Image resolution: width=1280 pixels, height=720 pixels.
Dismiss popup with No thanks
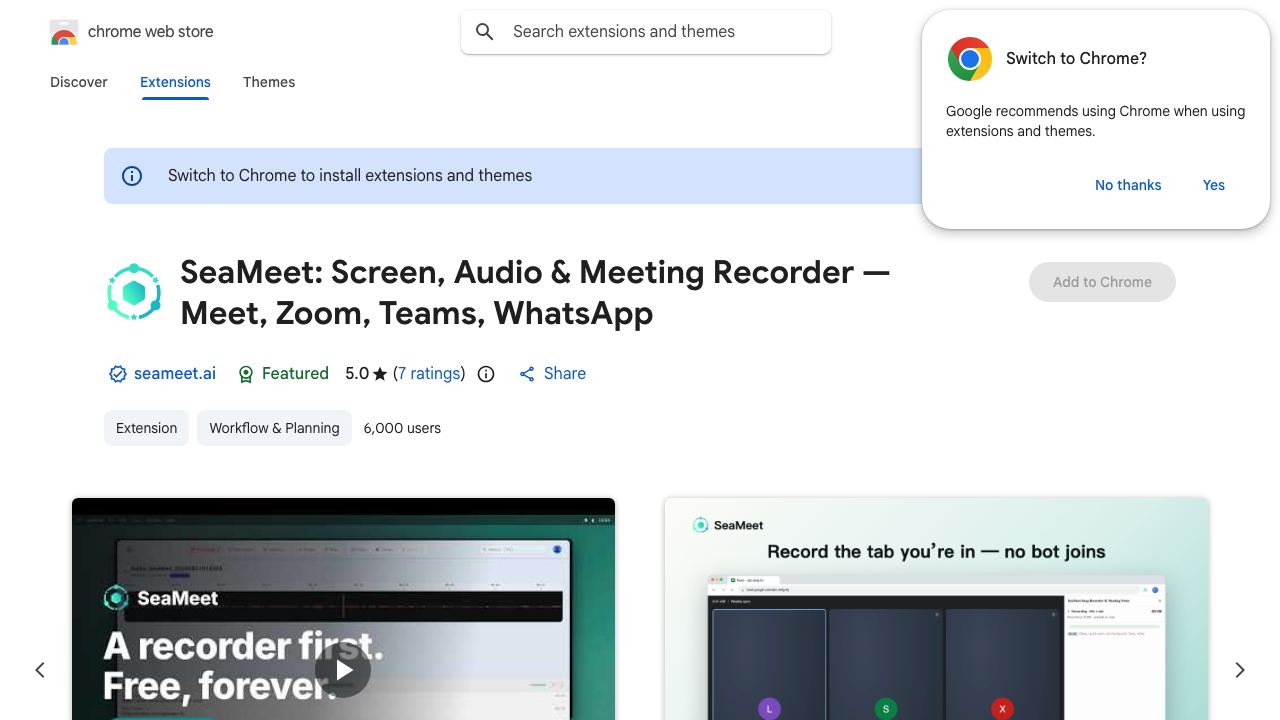[1128, 185]
